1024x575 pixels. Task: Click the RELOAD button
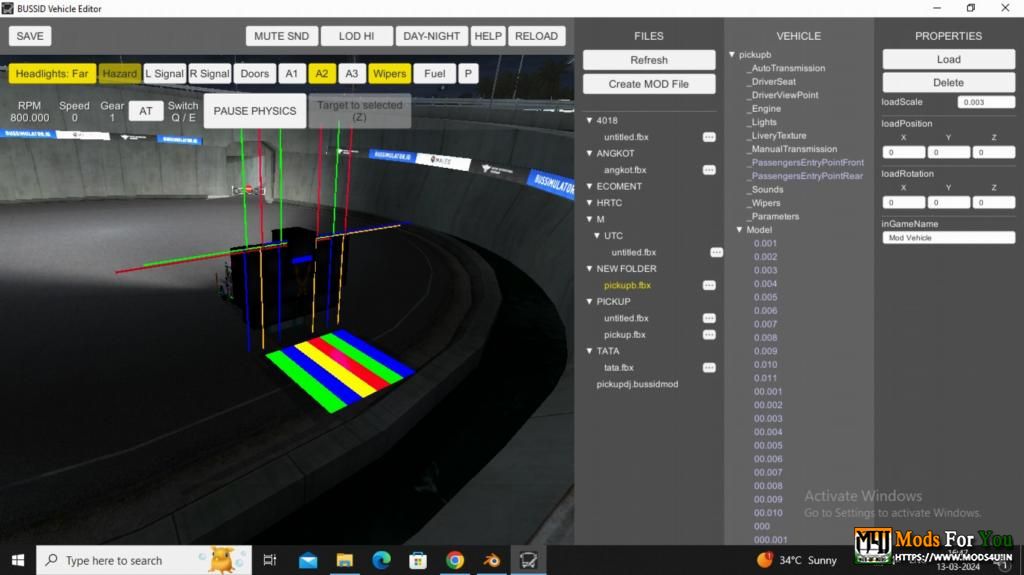[x=536, y=36]
